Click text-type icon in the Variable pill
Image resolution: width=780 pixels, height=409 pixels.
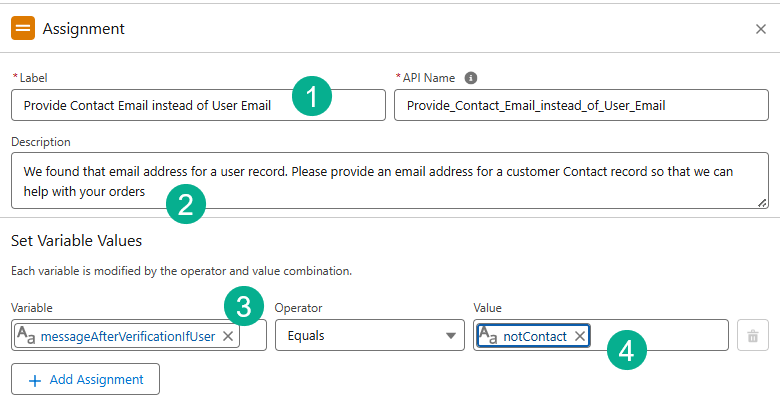click(27, 336)
